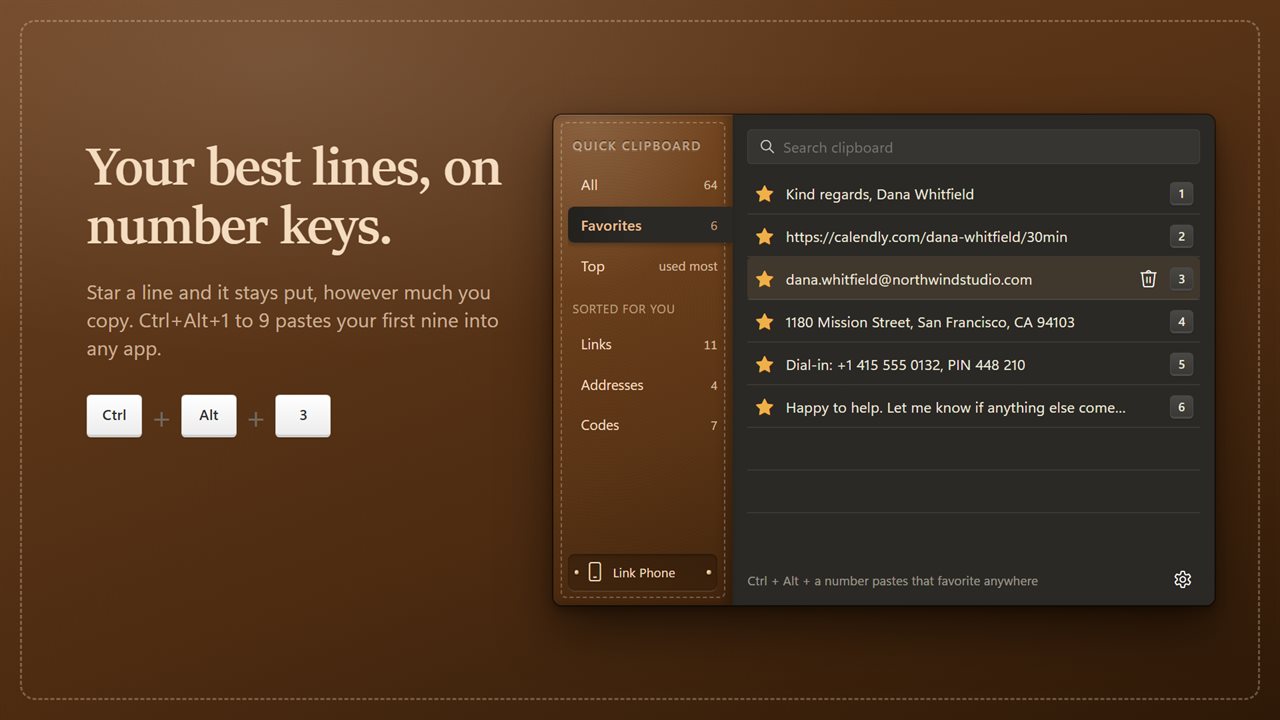Click the shortcut badge 5
This screenshot has width=1280, height=720.
[1181, 365]
